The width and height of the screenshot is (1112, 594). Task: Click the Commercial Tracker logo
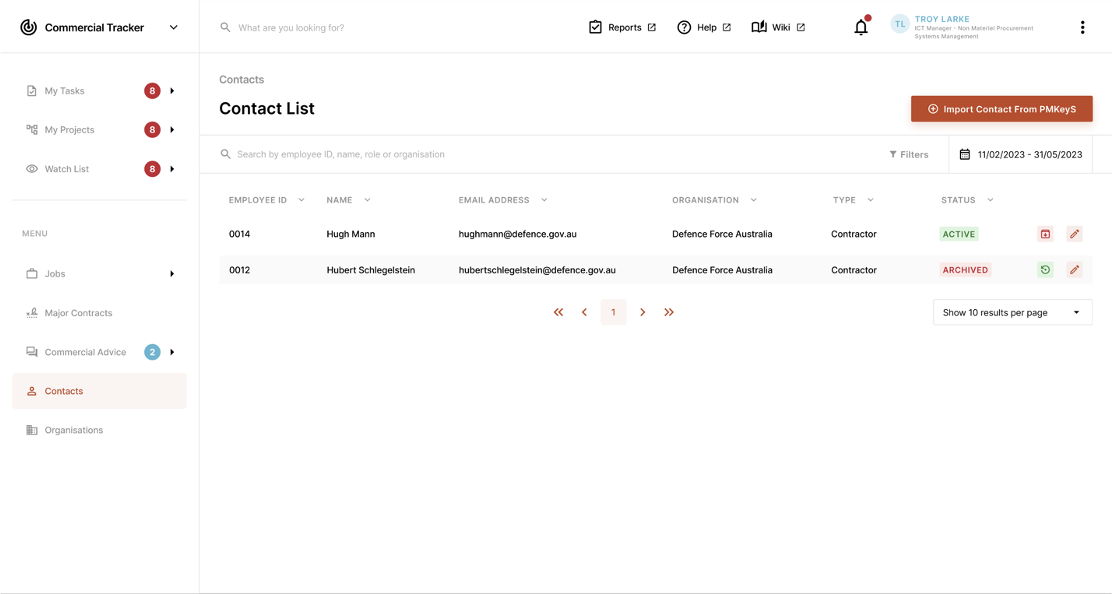pos(28,27)
